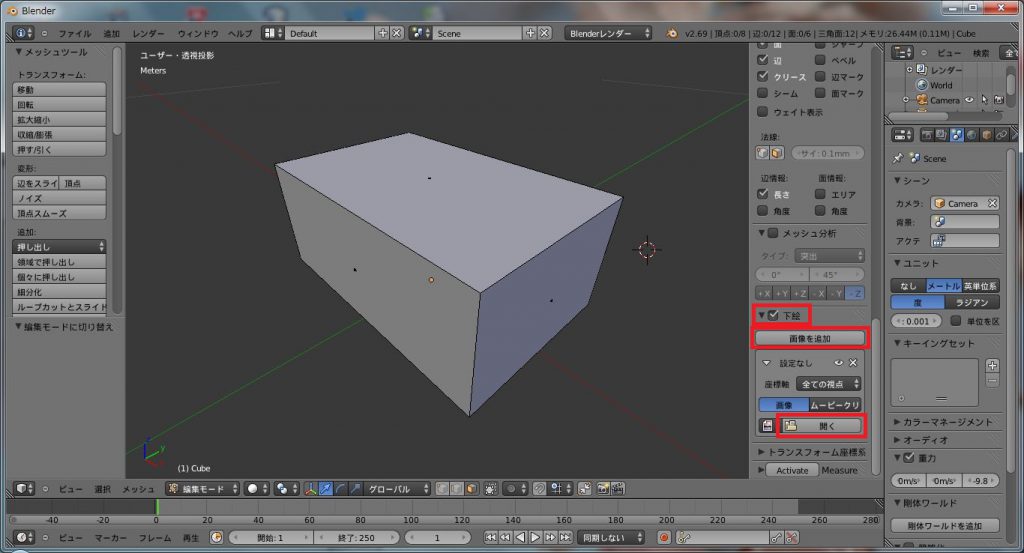Add a new scene with plus button
Viewport: 1024px width, 553px height.
point(530,33)
